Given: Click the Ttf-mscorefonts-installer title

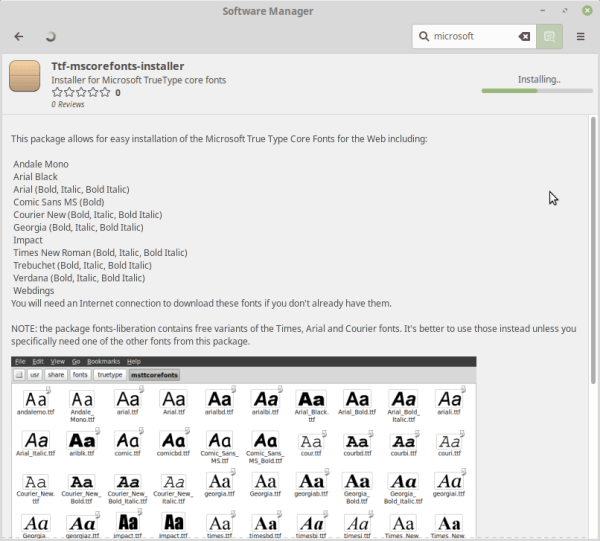Looking at the screenshot, I should (x=118, y=66).
